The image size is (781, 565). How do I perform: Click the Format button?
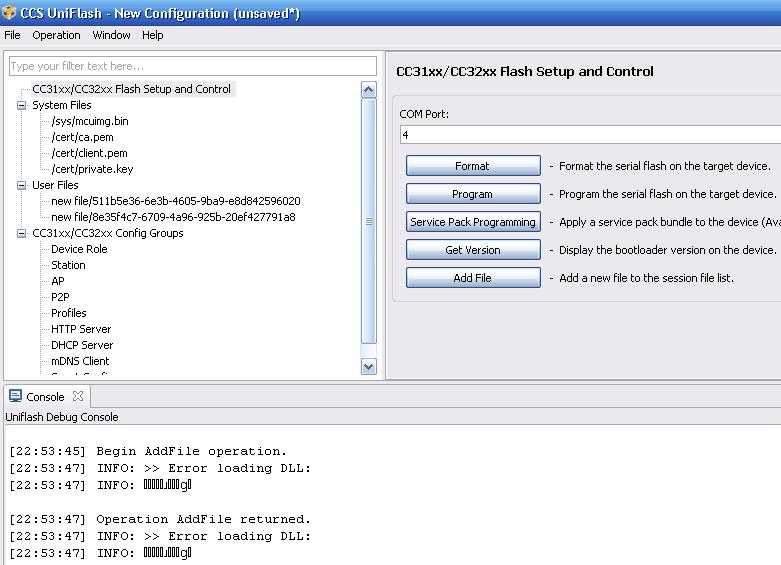(x=473, y=166)
